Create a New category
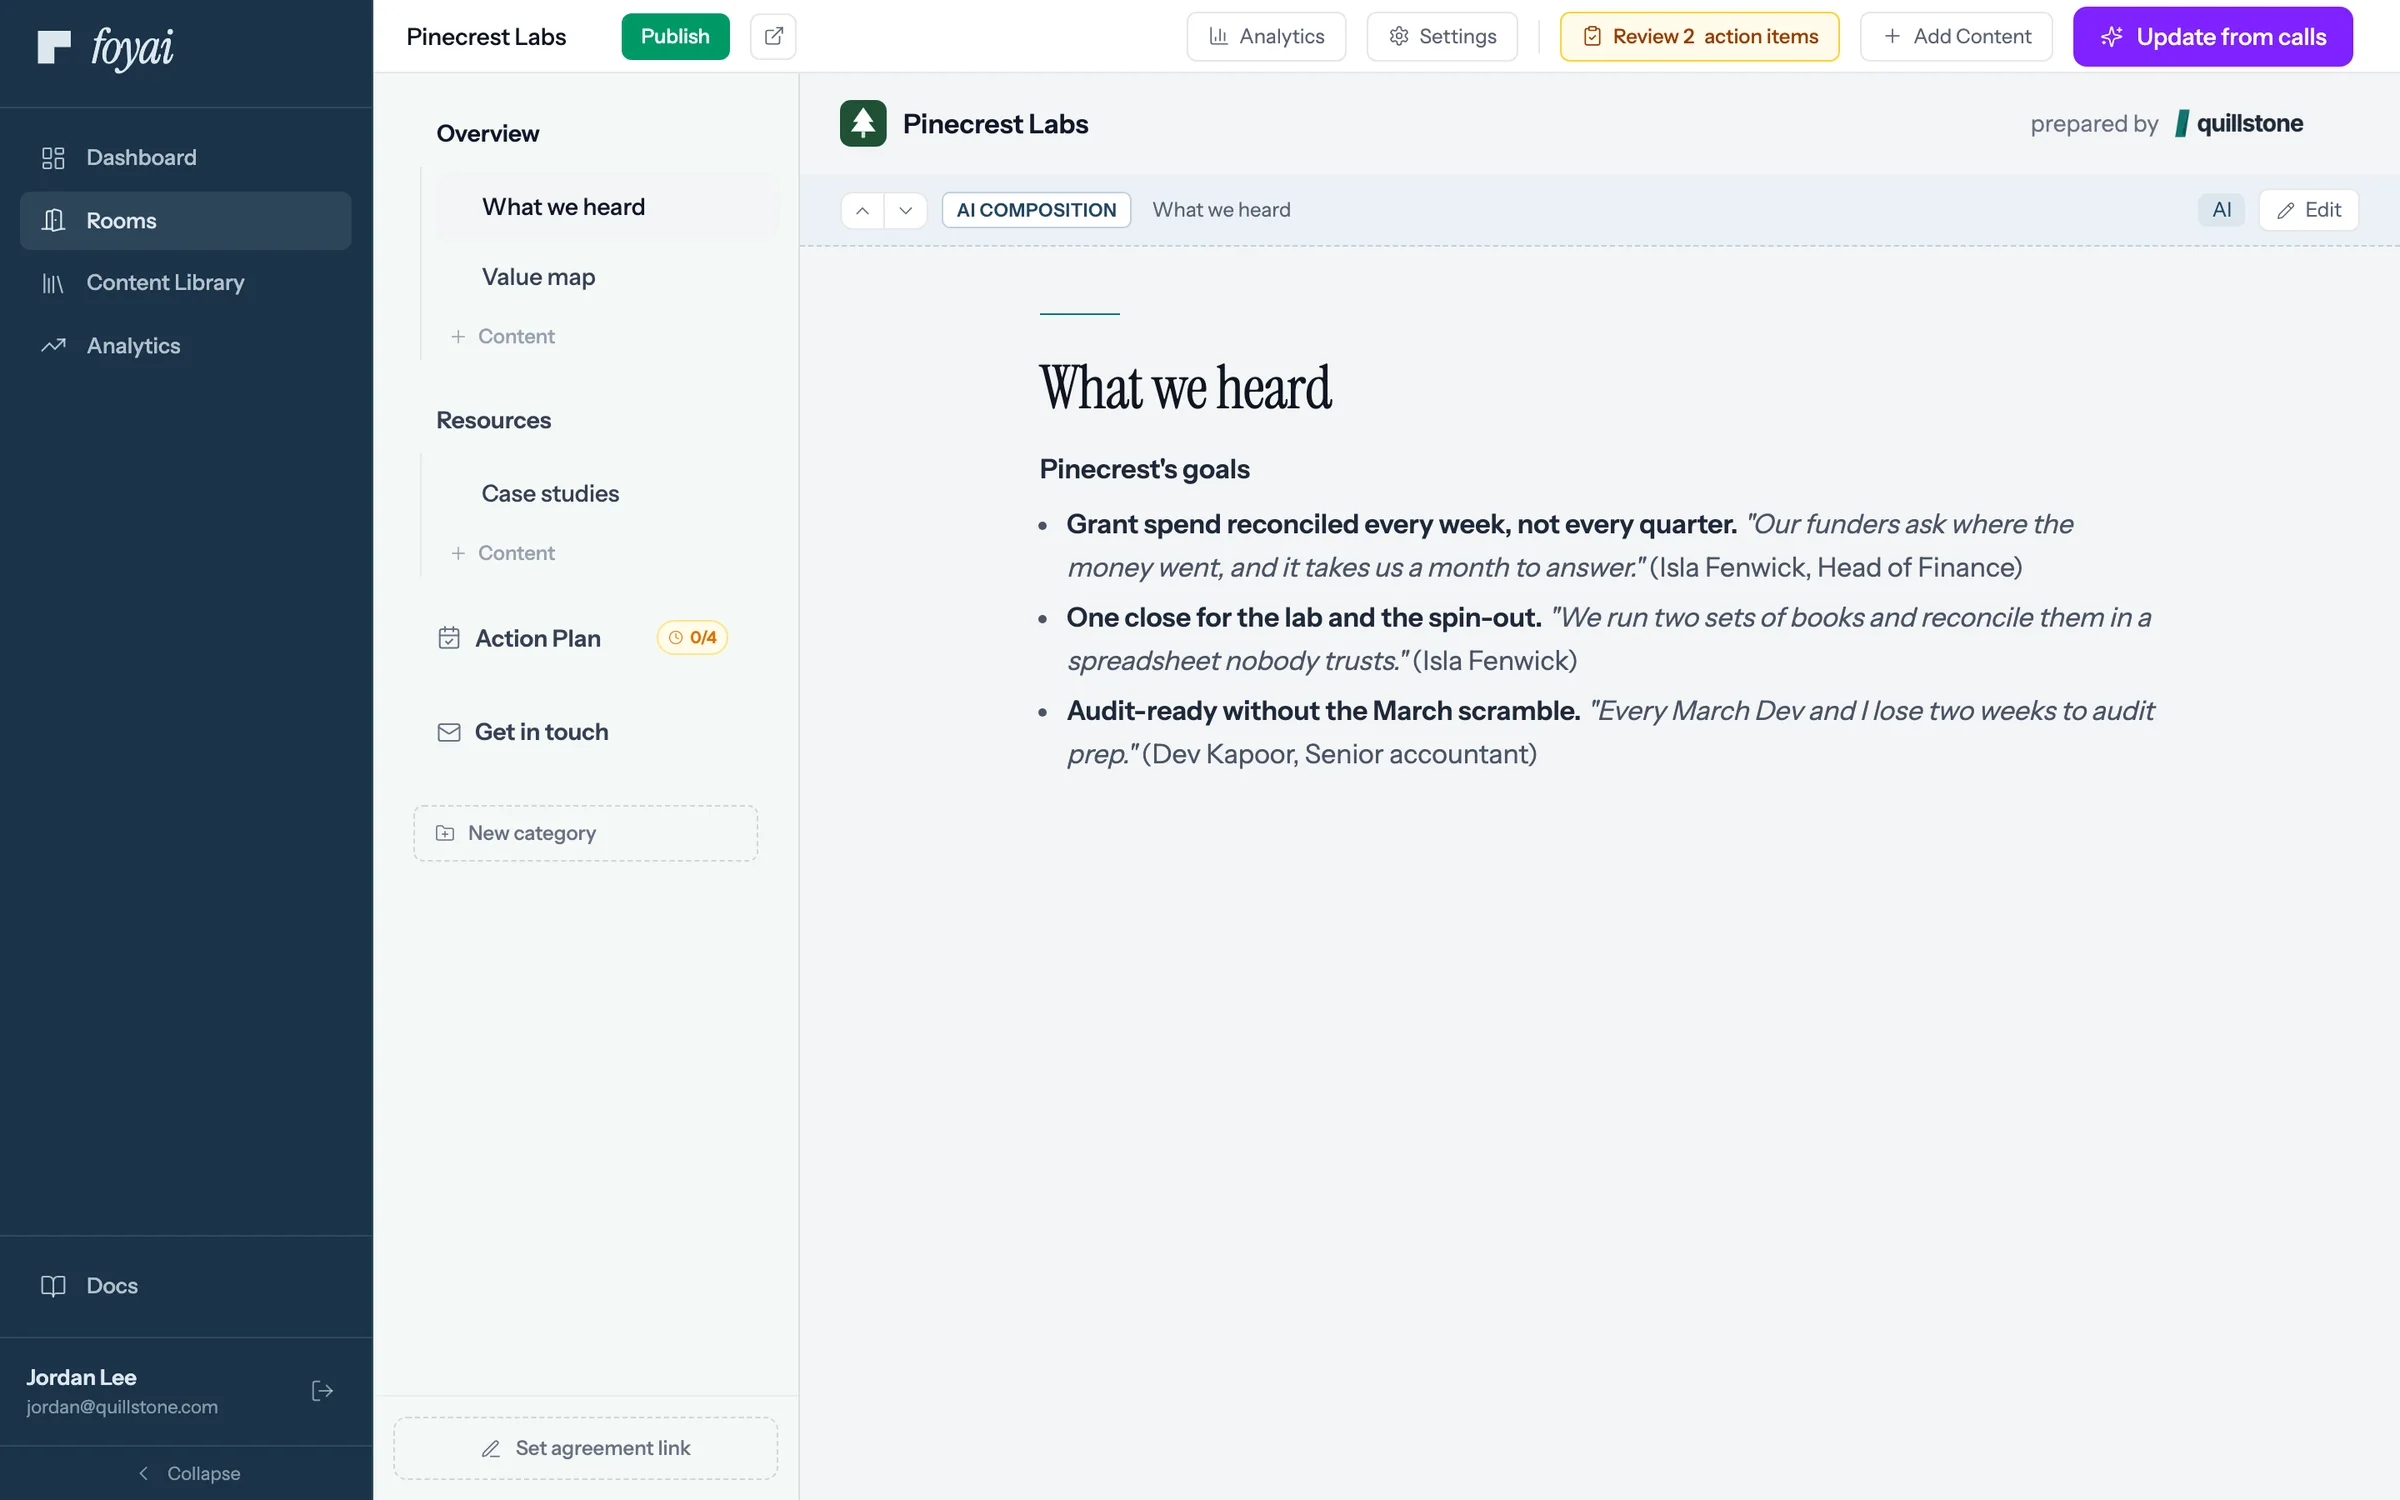The width and height of the screenshot is (2400, 1500). click(x=586, y=833)
